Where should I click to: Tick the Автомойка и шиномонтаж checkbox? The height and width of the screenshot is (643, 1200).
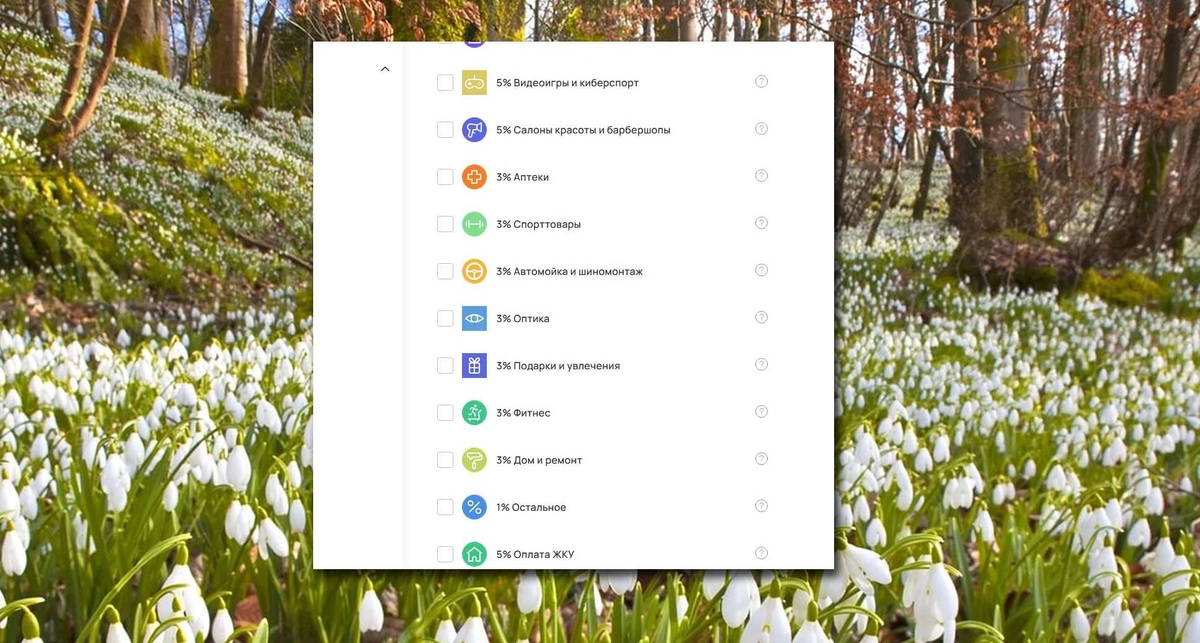(x=445, y=271)
